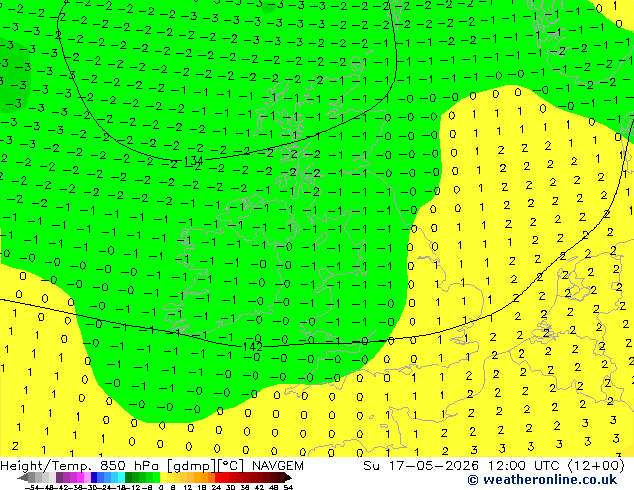Click the 'Height/Temp. 850 hPa' map title
This screenshot has height=490, width=634.
click(80, 466)
